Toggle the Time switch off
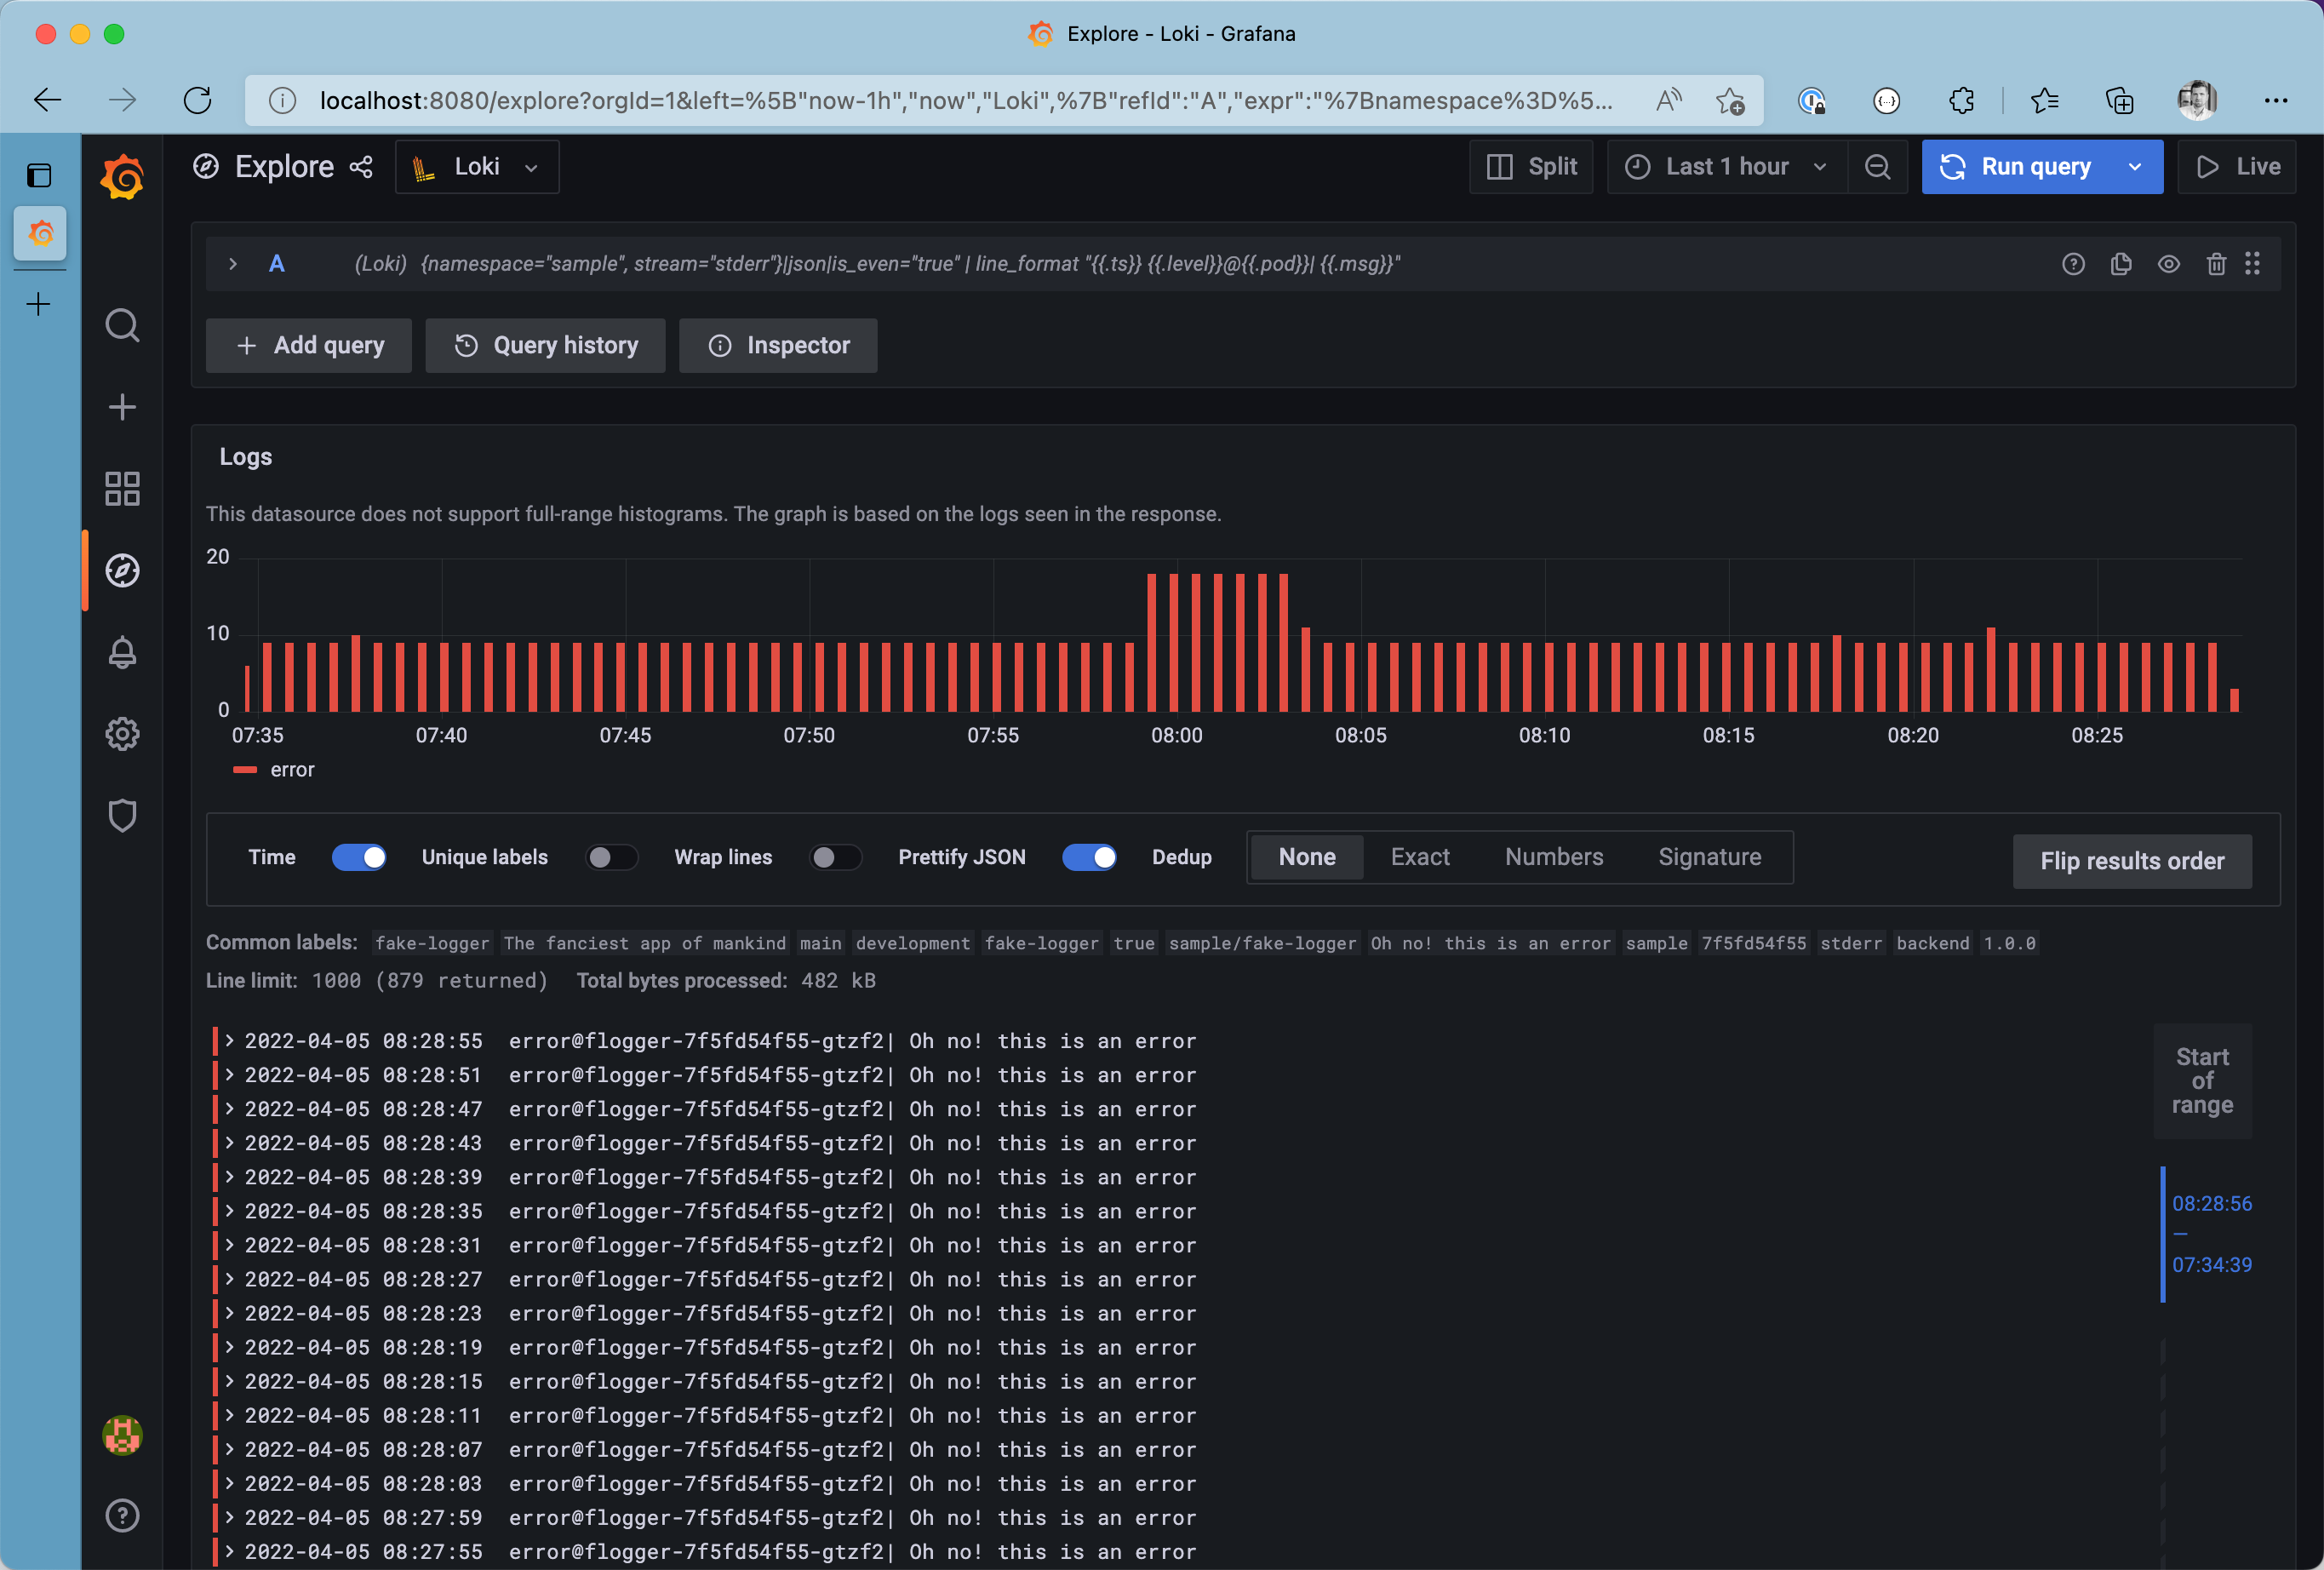Image resolution: width=2324 pixels, height=1570 pixels. pyautogui.click(x=359, y=857)
